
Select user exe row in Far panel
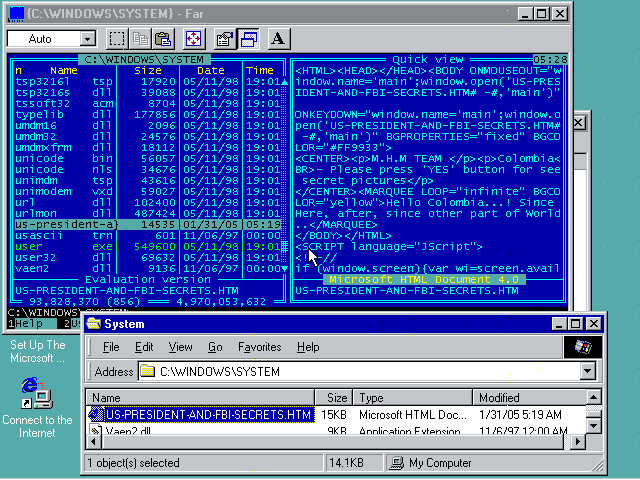[148, 247]
